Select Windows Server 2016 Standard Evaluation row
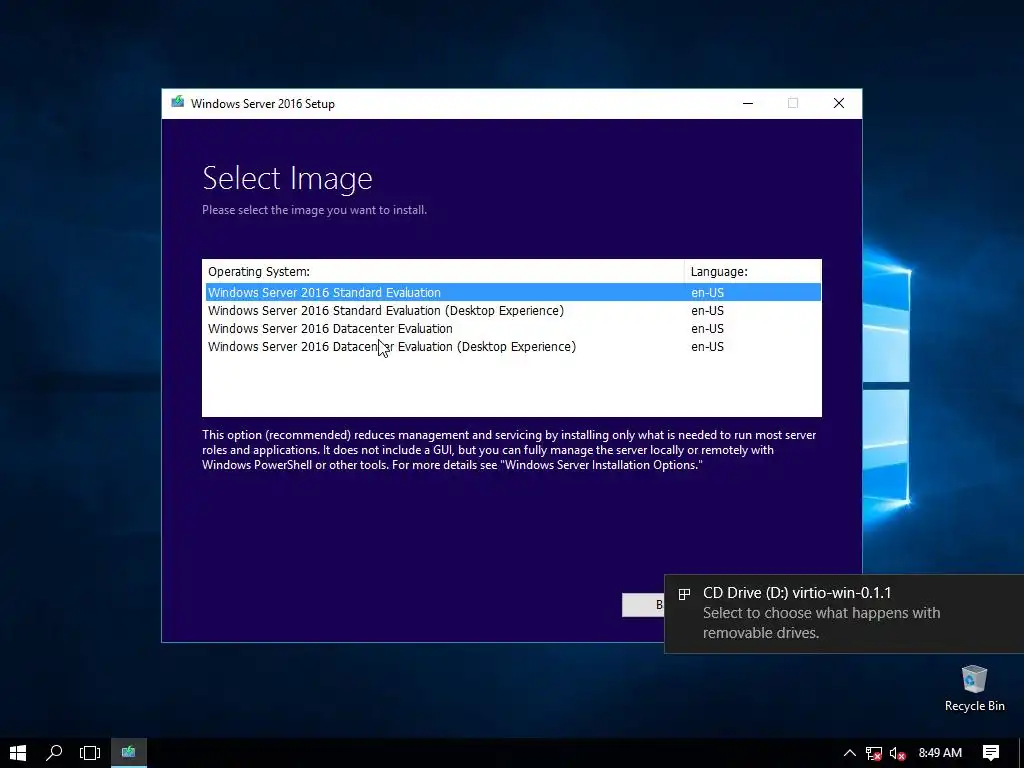Screen dimensions: 1024x768 513,293
